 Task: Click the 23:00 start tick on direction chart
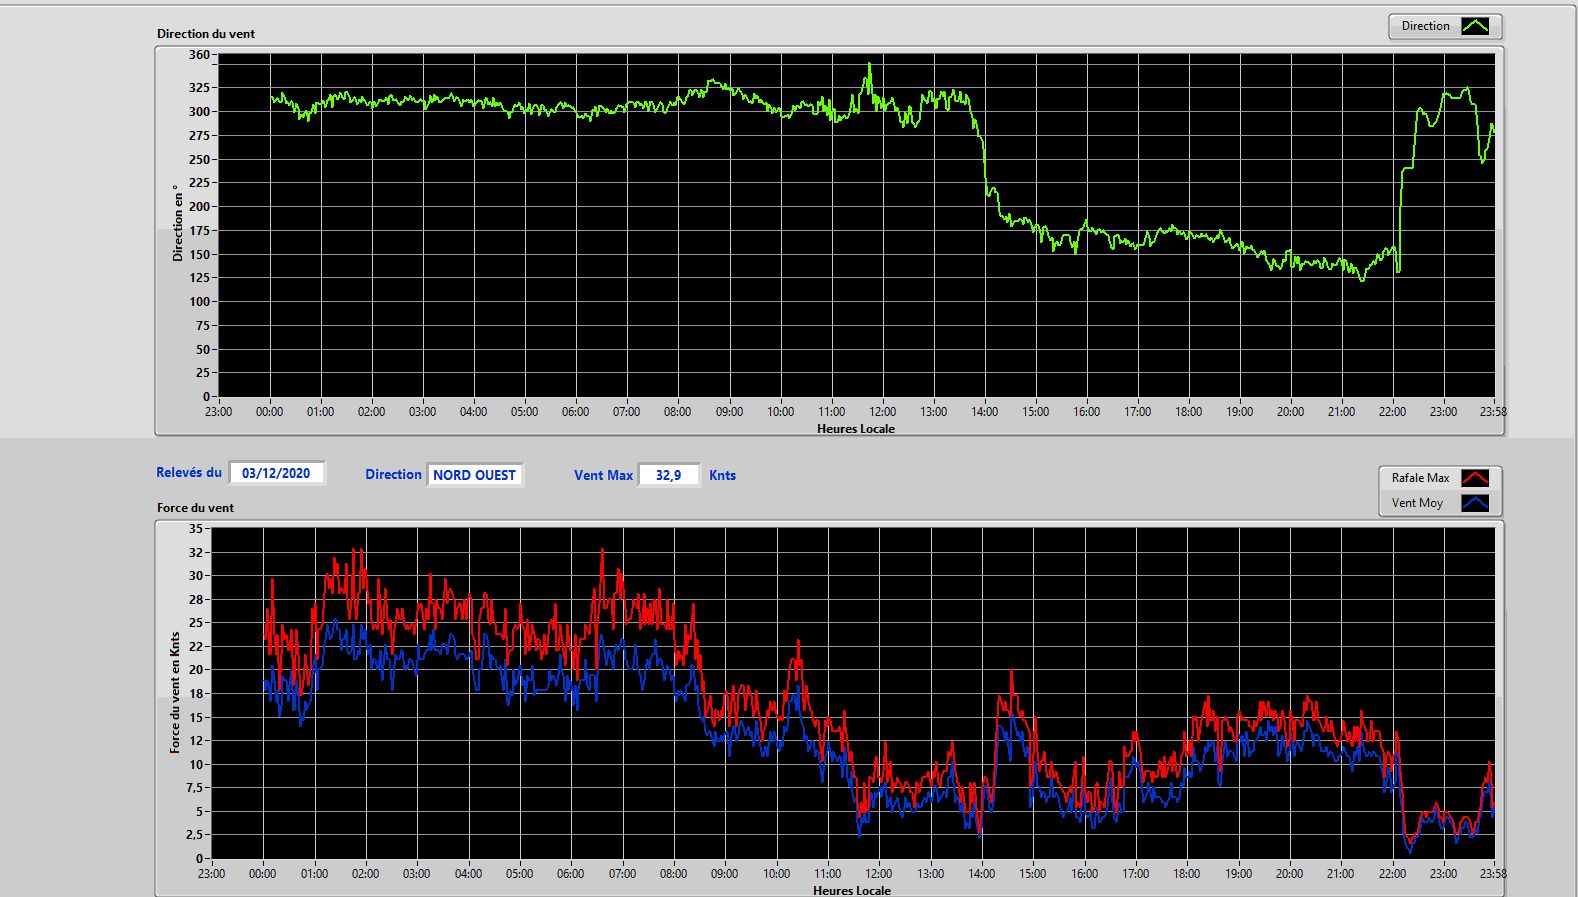tap(218, 411)
